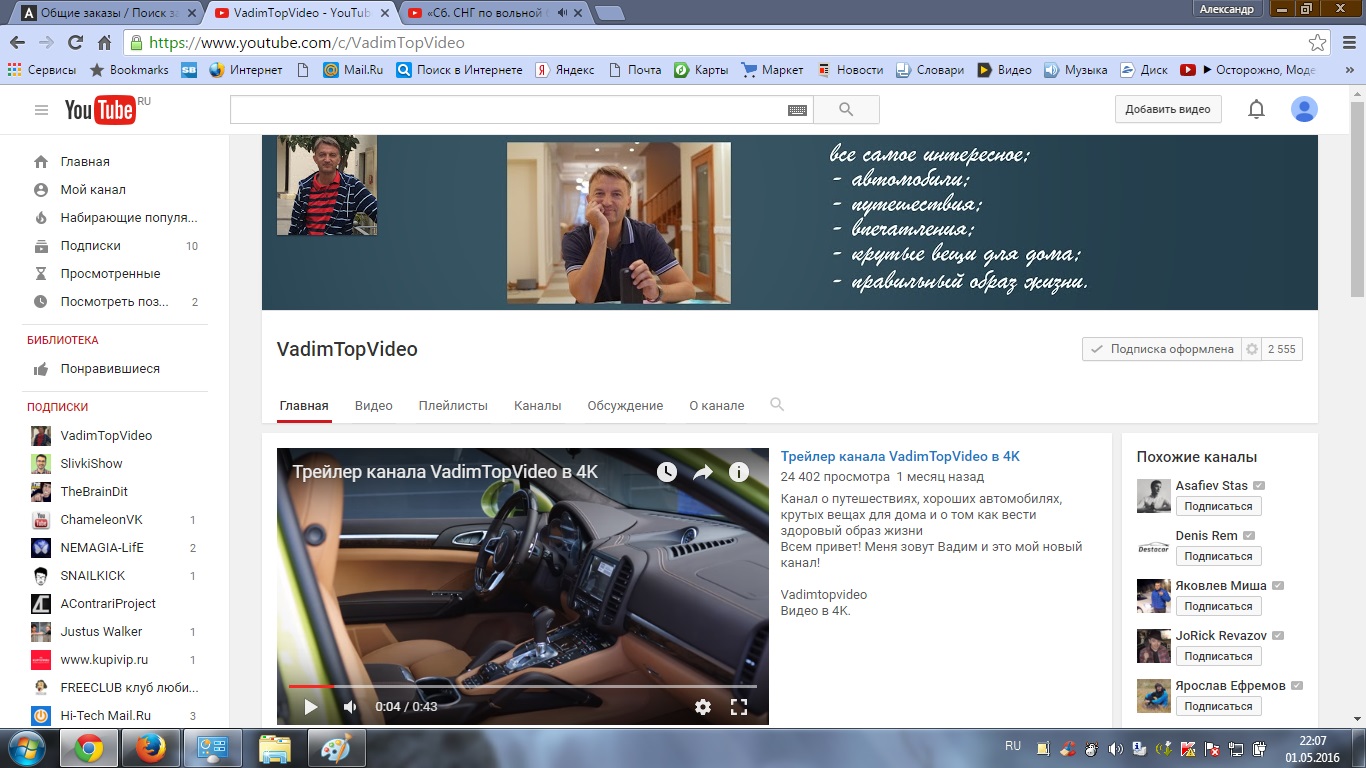
Task: Subscribe to the Asafiev Stas channel
Action: (x=1218, y=506)
